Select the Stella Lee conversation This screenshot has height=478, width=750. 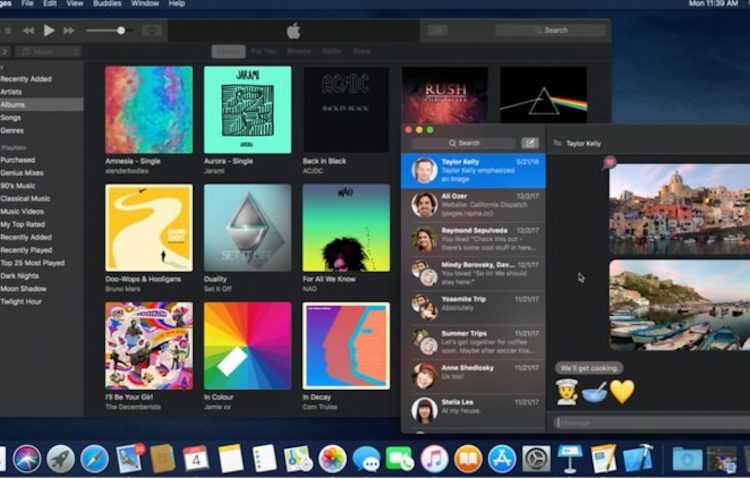click(x=473, y=411)
